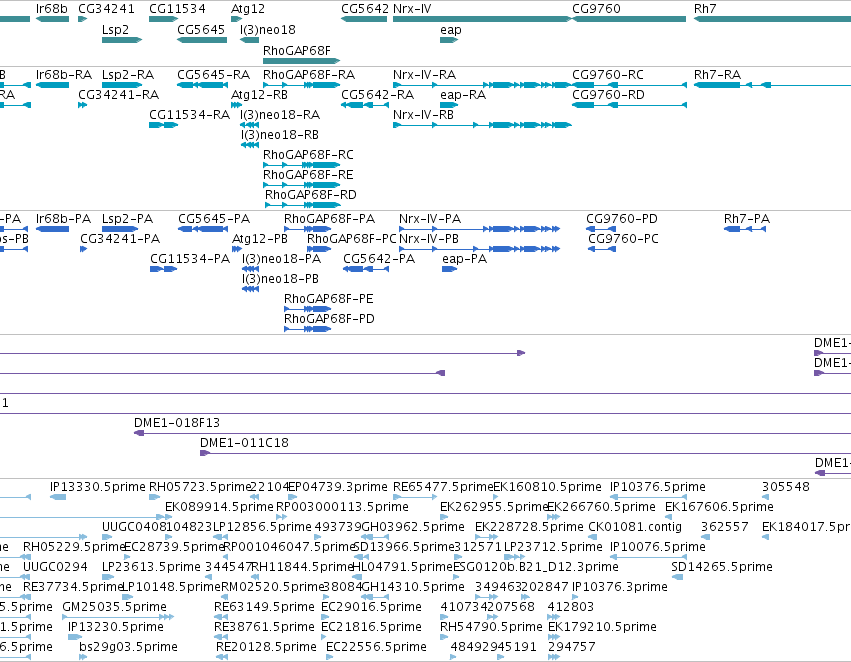
Task: Select transcript CG34241-RA
Action: coord(118,94)
